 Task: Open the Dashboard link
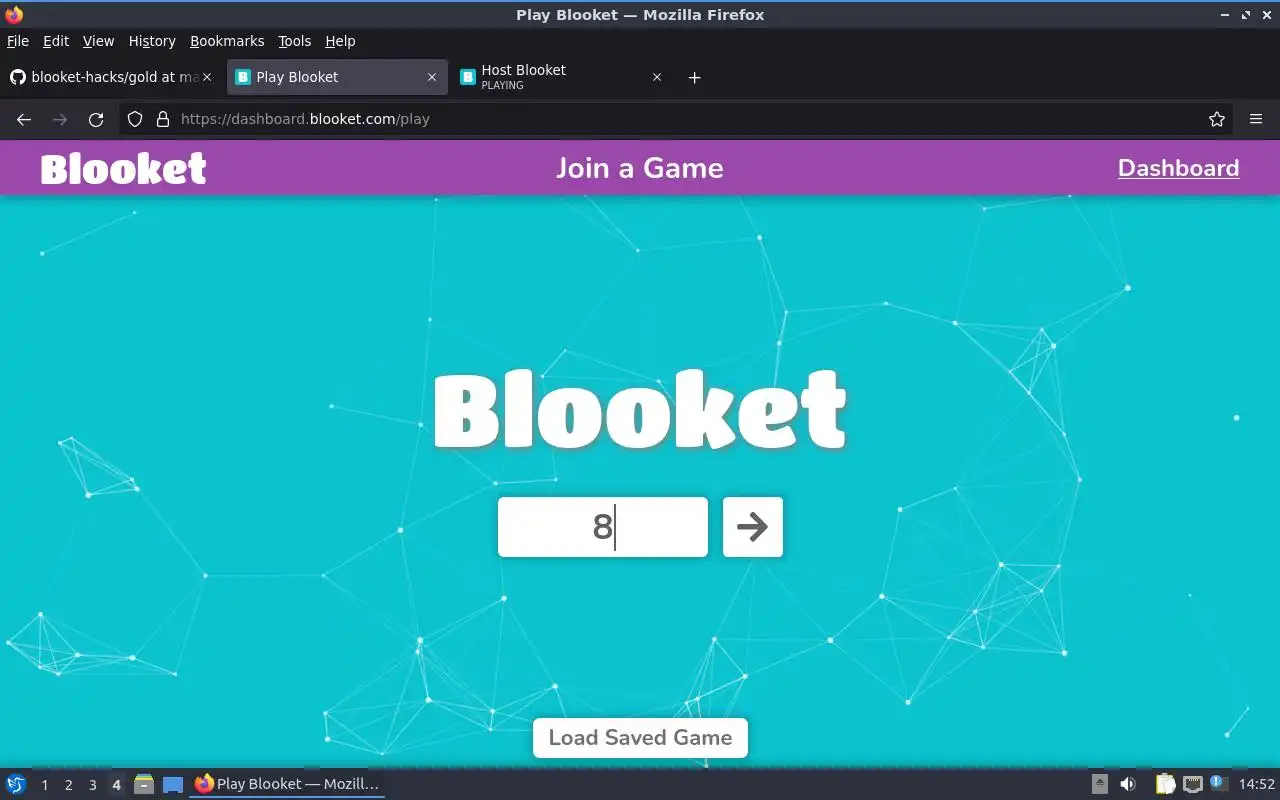tap(1178, 168)
